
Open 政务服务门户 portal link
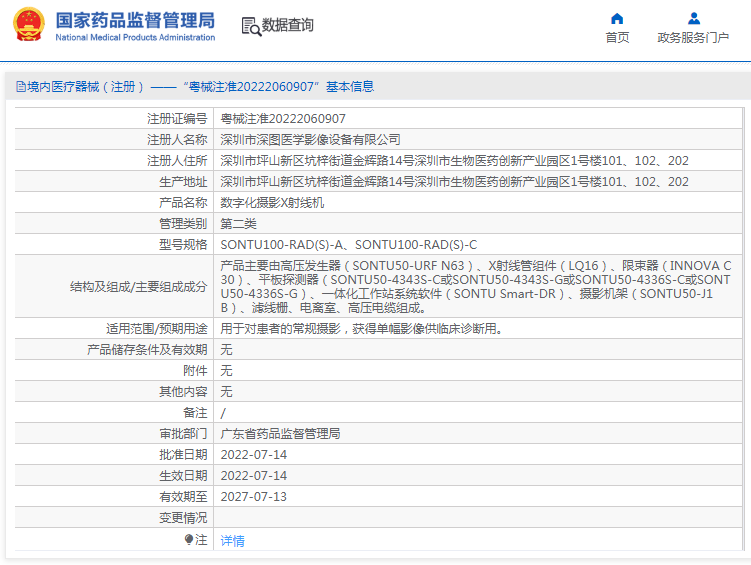pos(693,37)
